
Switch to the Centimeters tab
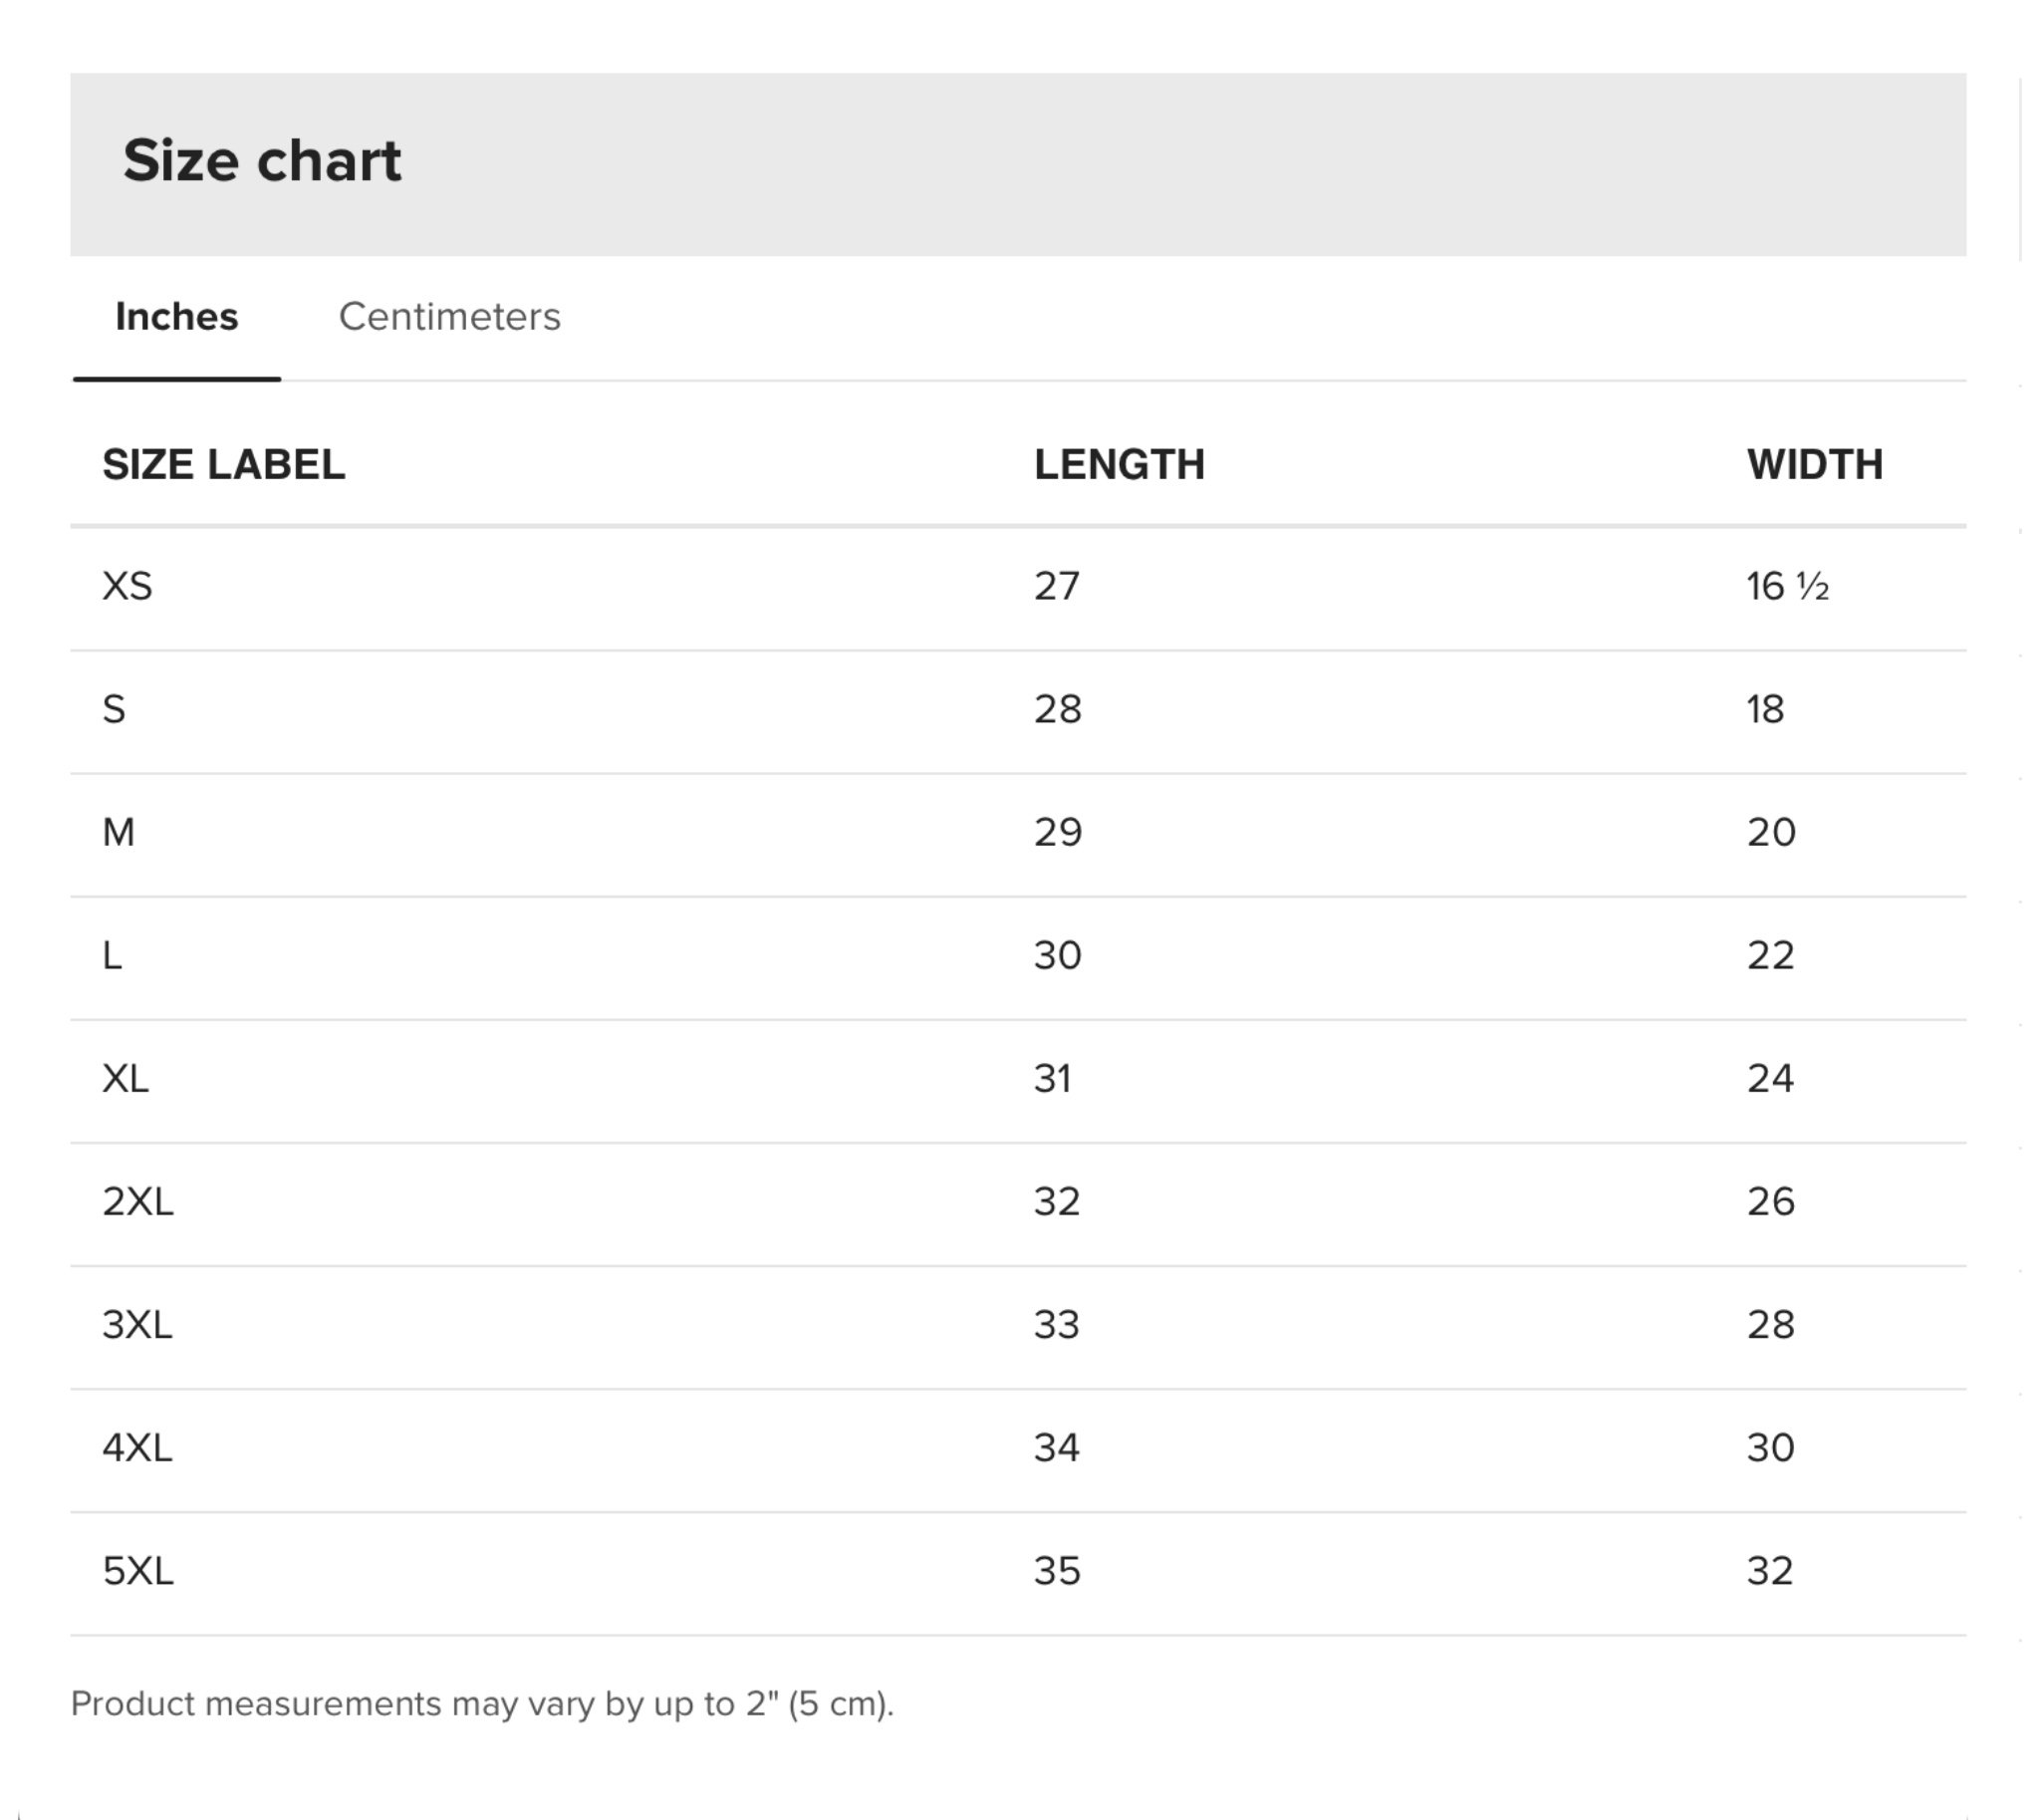tap(449, 317)
